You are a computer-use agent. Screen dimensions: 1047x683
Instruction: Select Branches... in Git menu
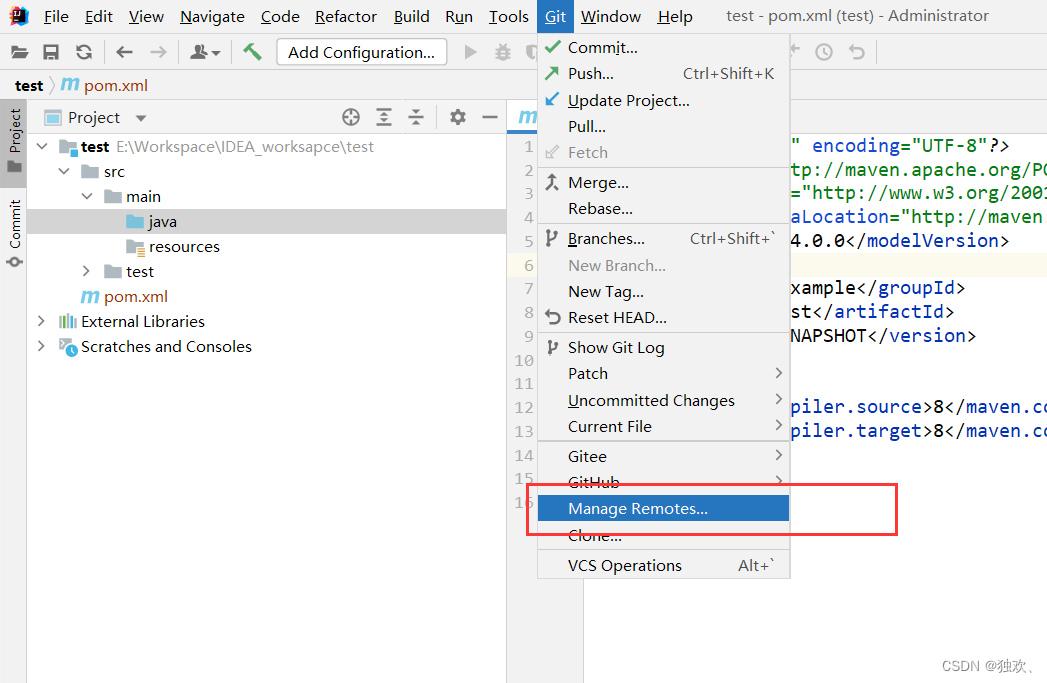[663, 238]
